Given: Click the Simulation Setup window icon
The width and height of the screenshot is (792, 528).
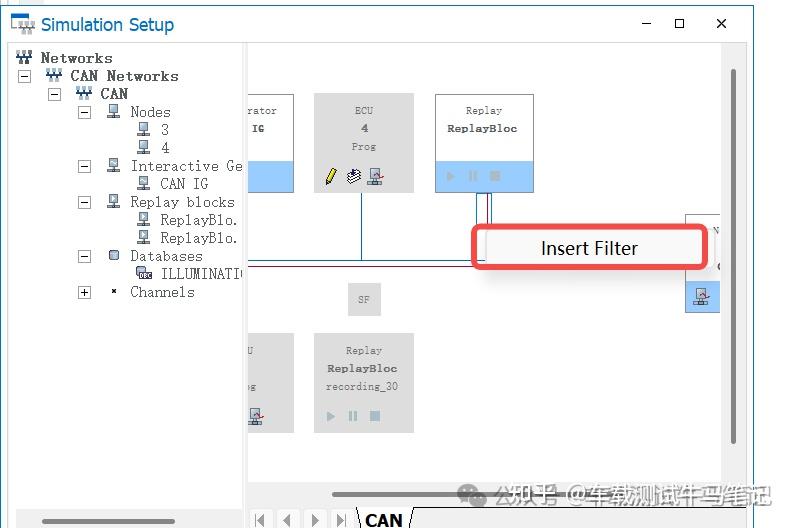Looking at the screenshot, I should click(x=23, y=23).
